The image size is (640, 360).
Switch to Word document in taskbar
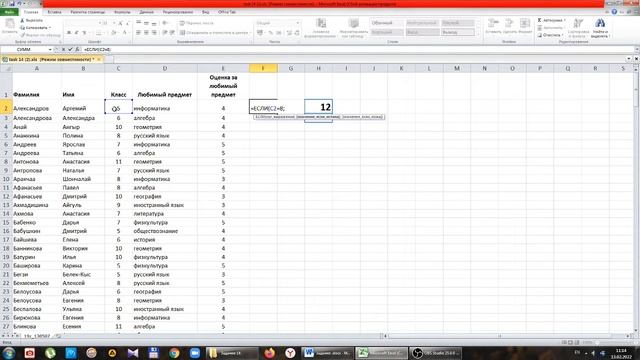point(327,353)
